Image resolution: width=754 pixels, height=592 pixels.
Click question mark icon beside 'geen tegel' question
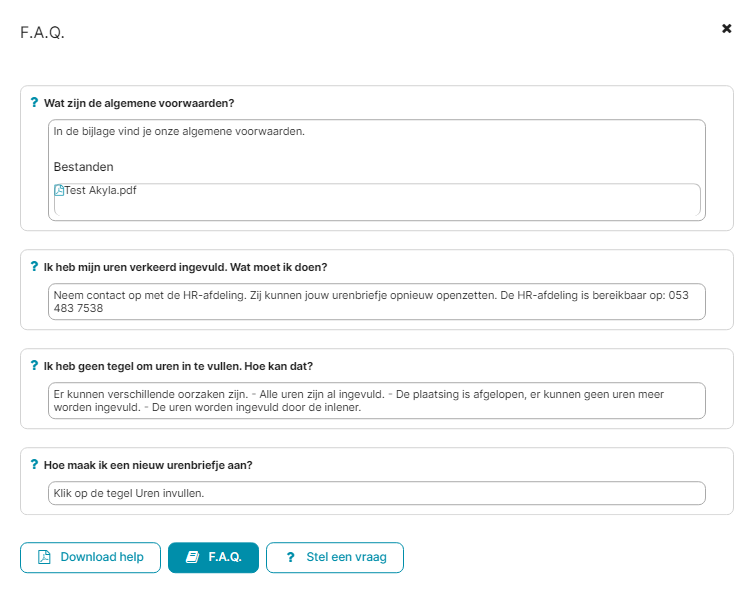point(34,365)
